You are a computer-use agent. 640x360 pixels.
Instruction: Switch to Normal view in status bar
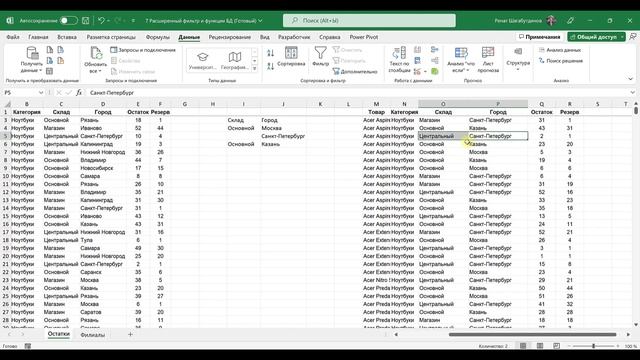coord(523,346)
